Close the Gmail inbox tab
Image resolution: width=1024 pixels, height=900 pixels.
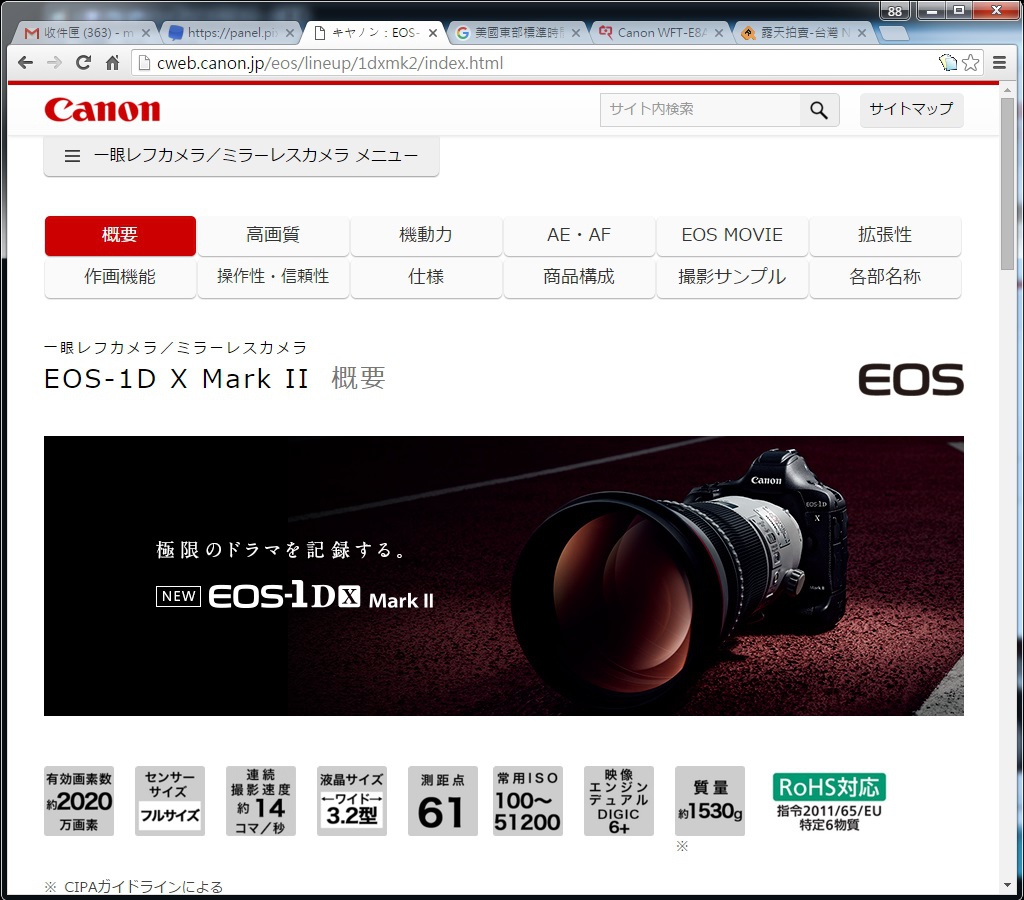point(146,33)
